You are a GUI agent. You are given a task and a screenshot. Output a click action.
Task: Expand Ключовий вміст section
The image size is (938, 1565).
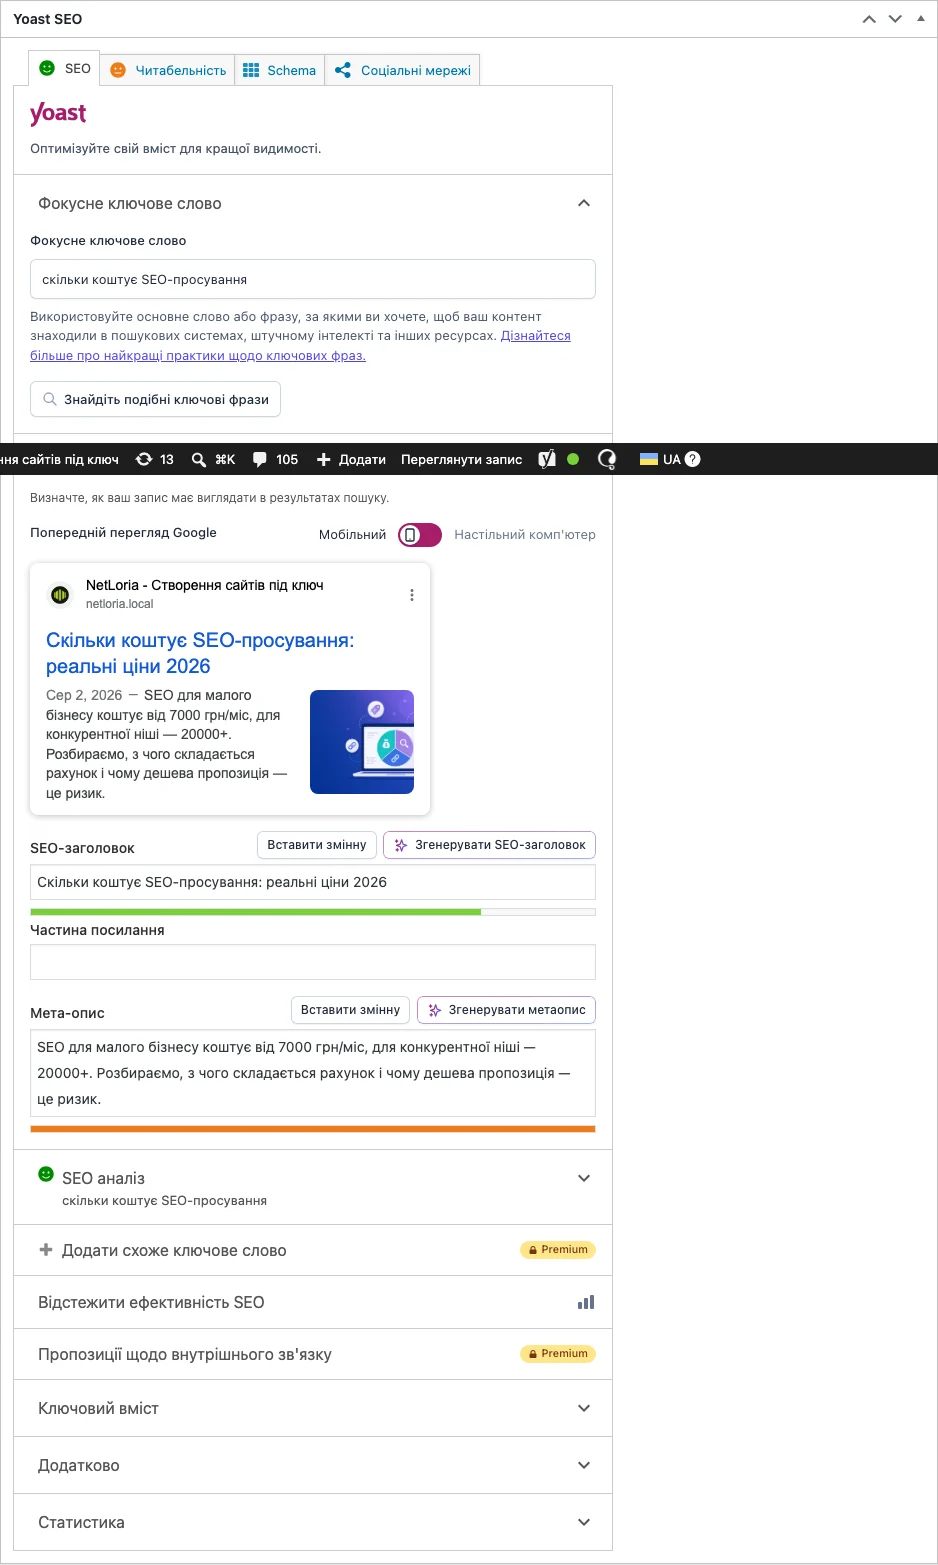pos(584,1408)
